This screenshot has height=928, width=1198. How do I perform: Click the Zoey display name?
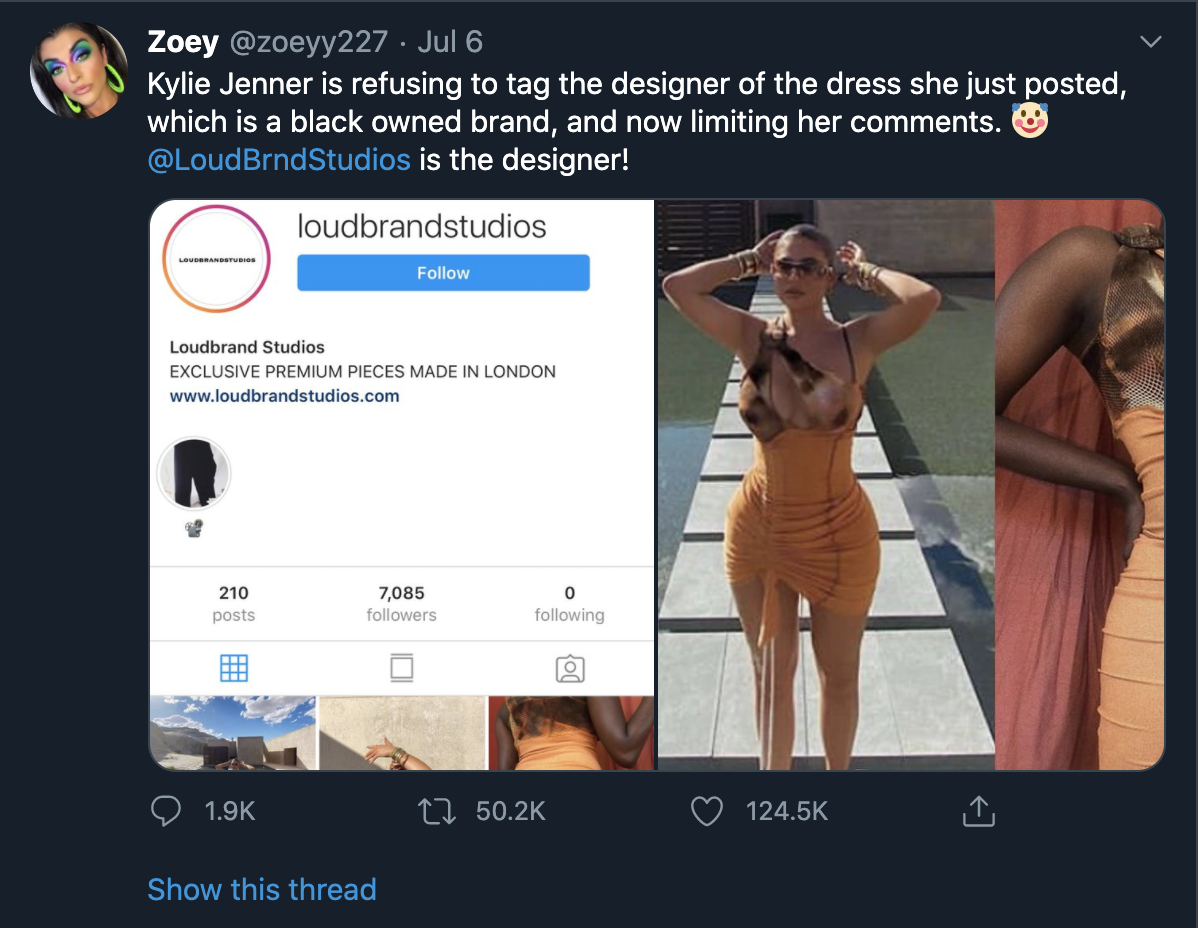tap(182, 42)
